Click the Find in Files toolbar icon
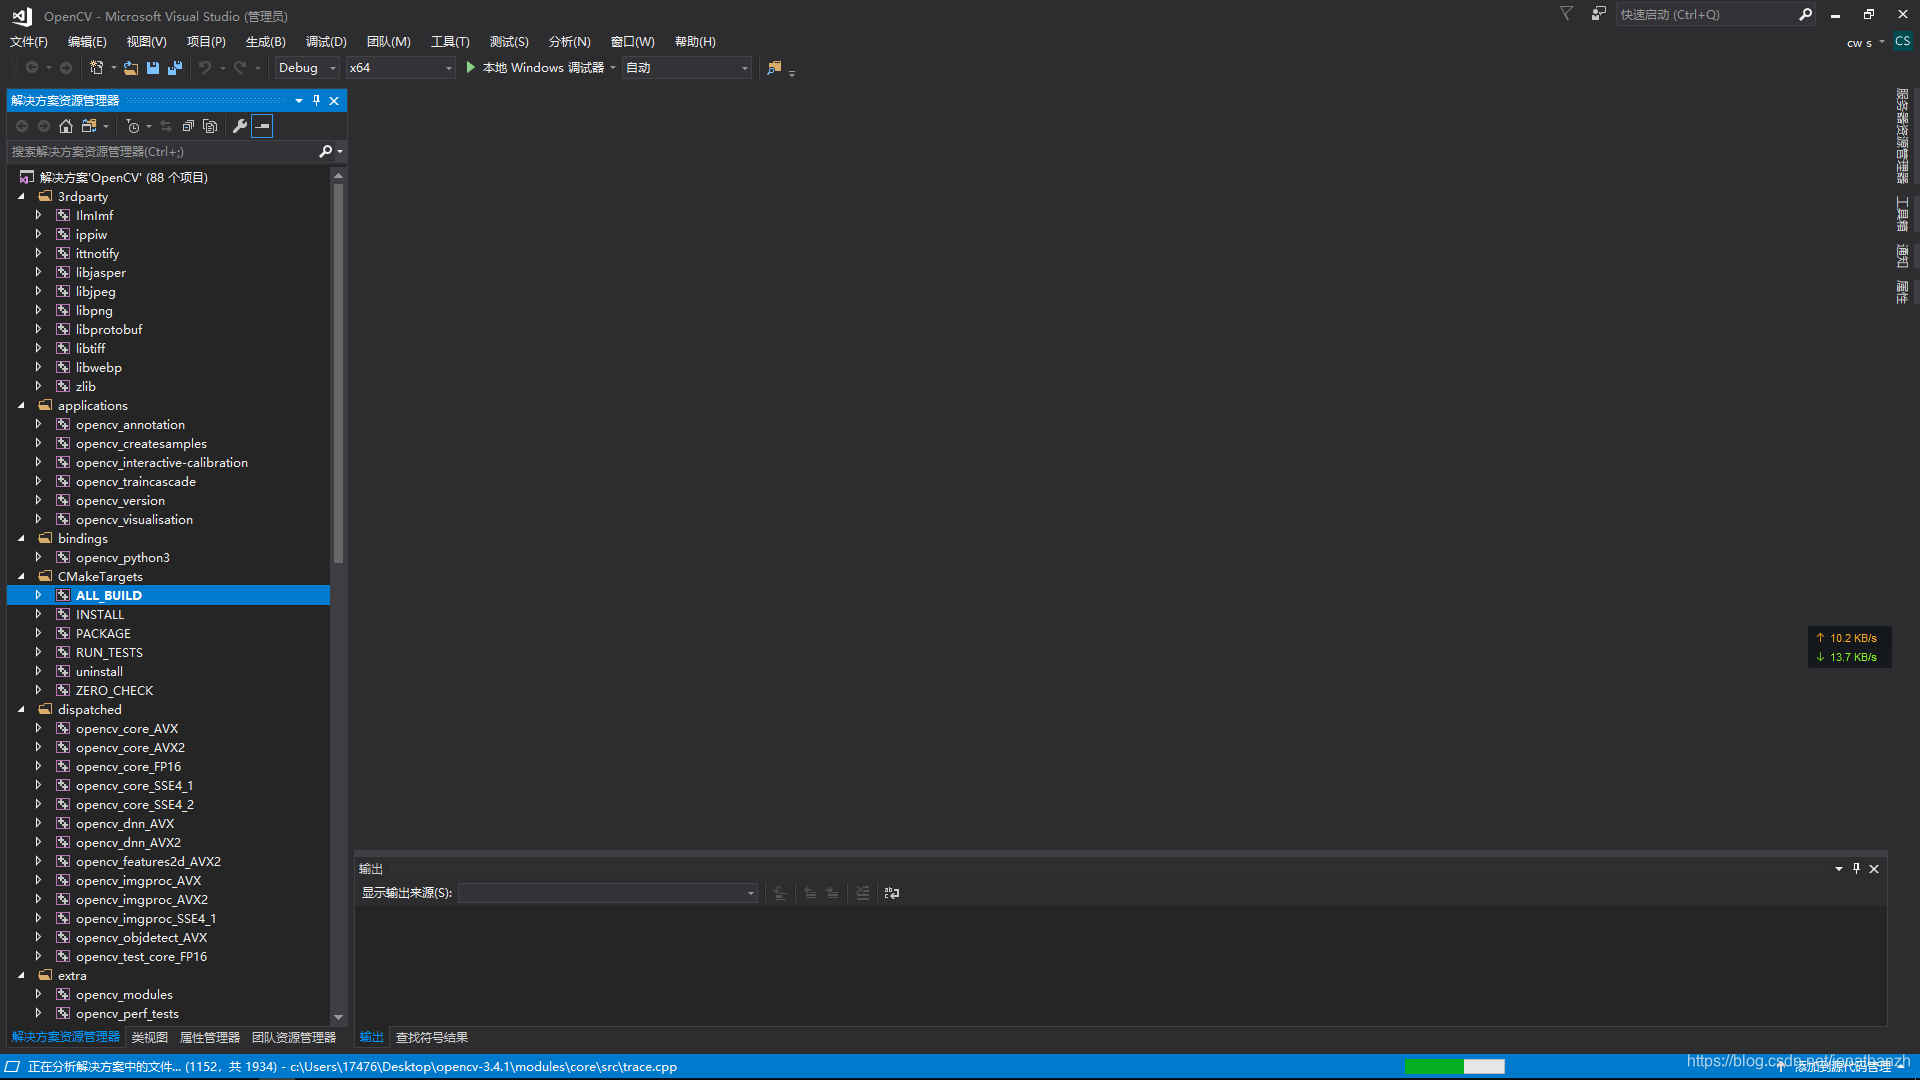 click(774, 68)
